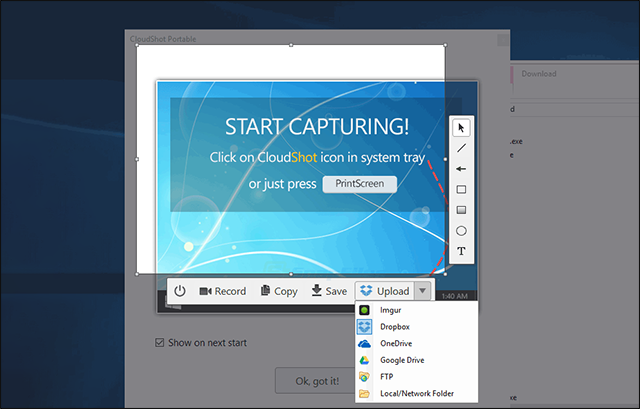Select the Ellipse tool
The height and width of the screenshot is (409, 640).
(461, 231)
